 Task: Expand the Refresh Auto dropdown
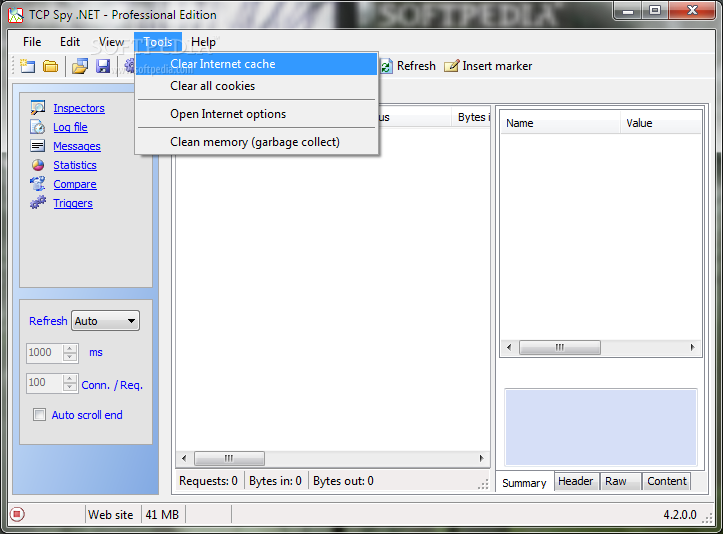pos(131,321)
